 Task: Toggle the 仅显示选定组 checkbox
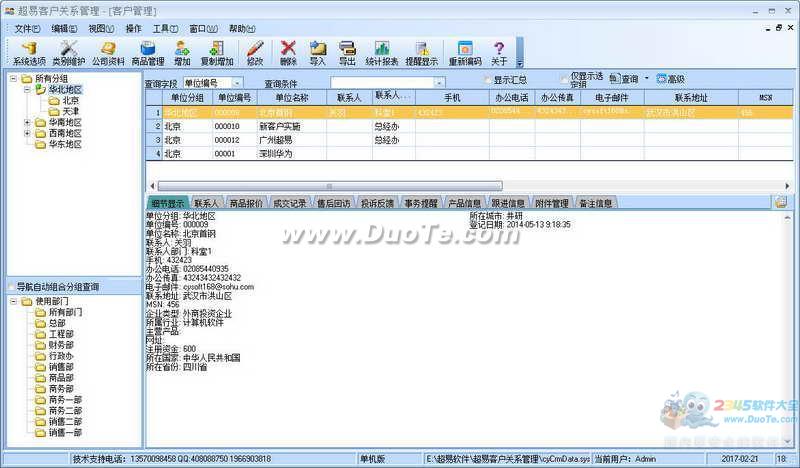[x=564, y=80]
